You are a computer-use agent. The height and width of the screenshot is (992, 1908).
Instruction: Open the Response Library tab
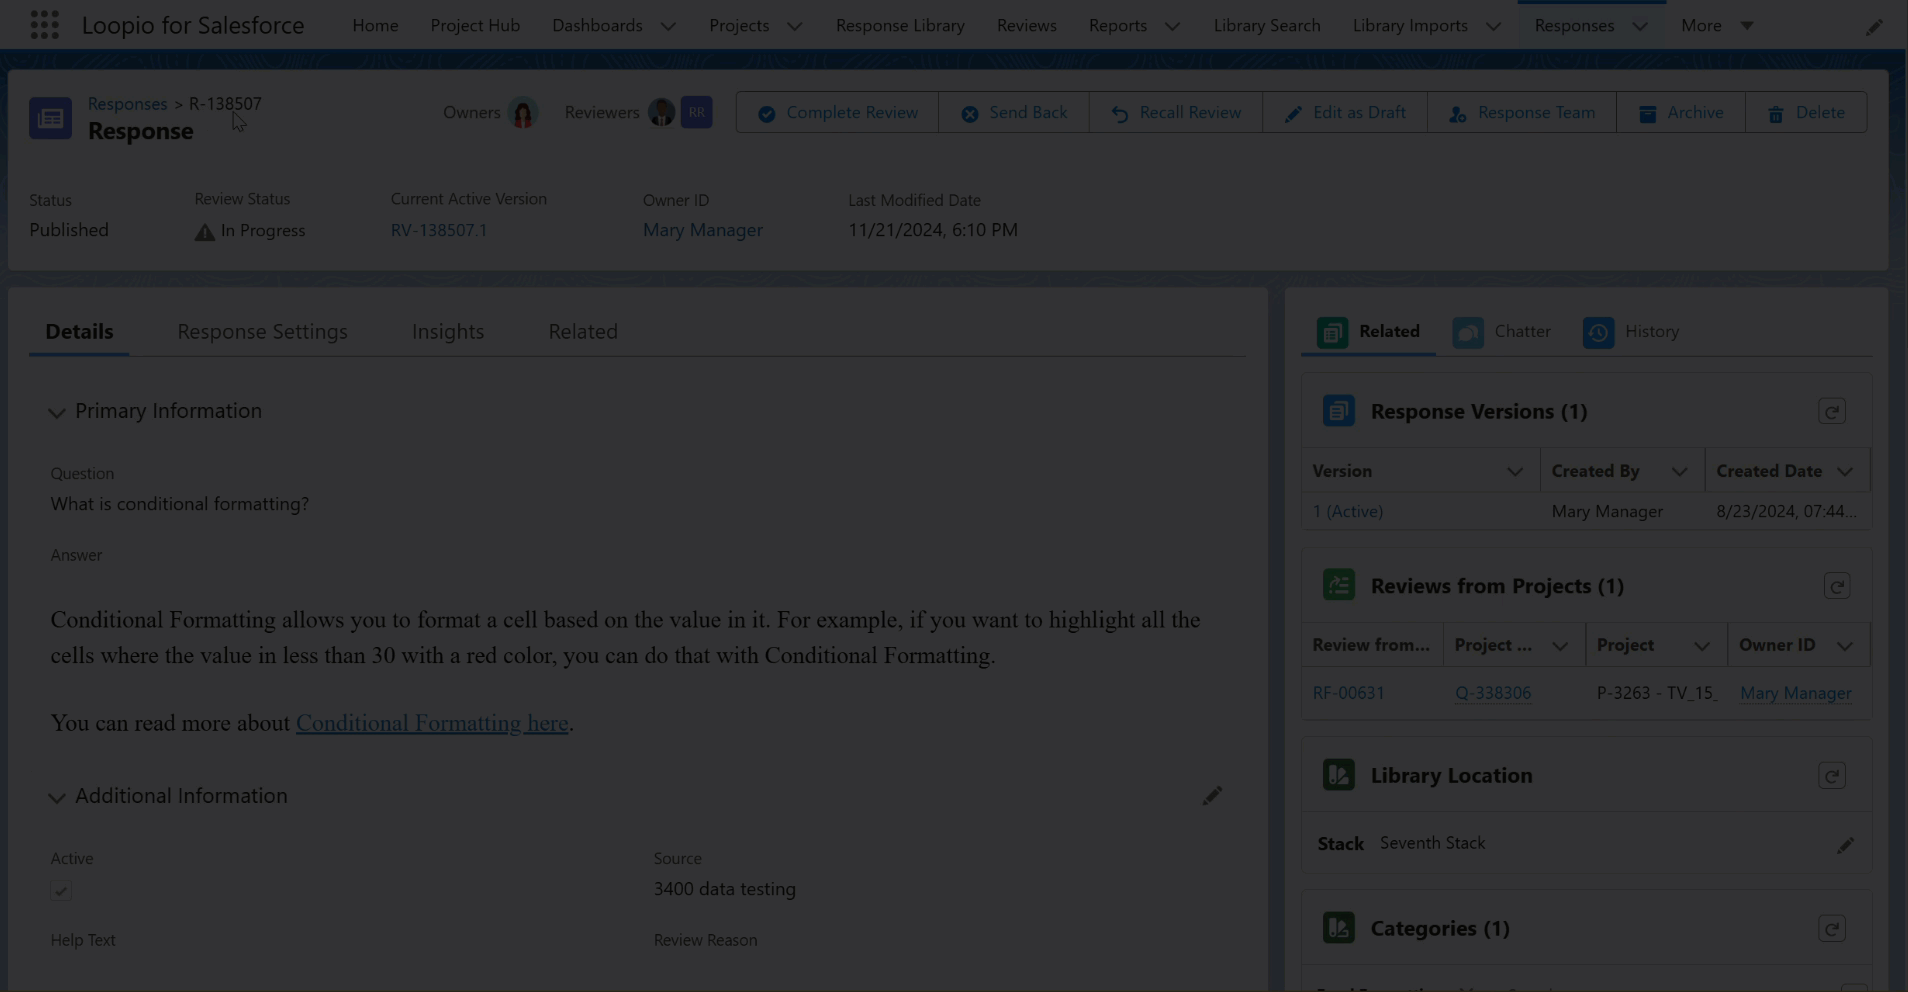pos(900,25)
